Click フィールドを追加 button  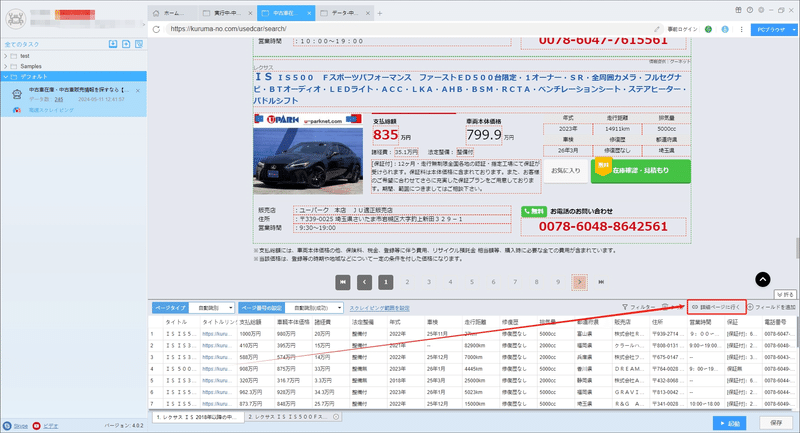[771, 307]
